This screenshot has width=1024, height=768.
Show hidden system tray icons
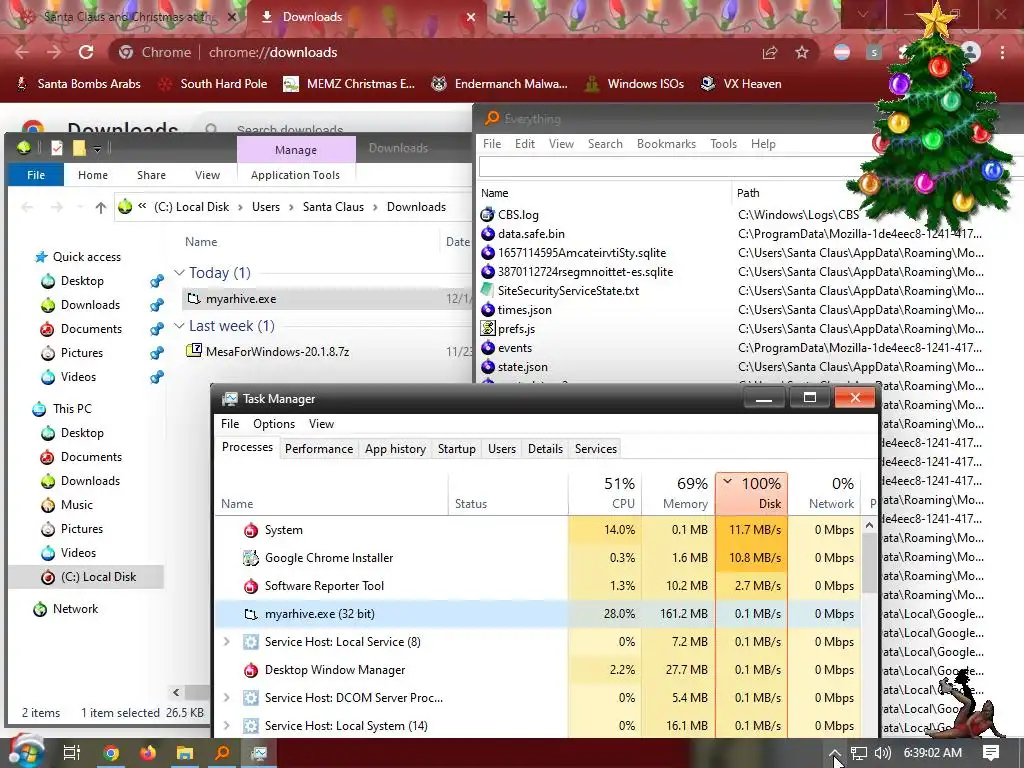coord(835,753)
